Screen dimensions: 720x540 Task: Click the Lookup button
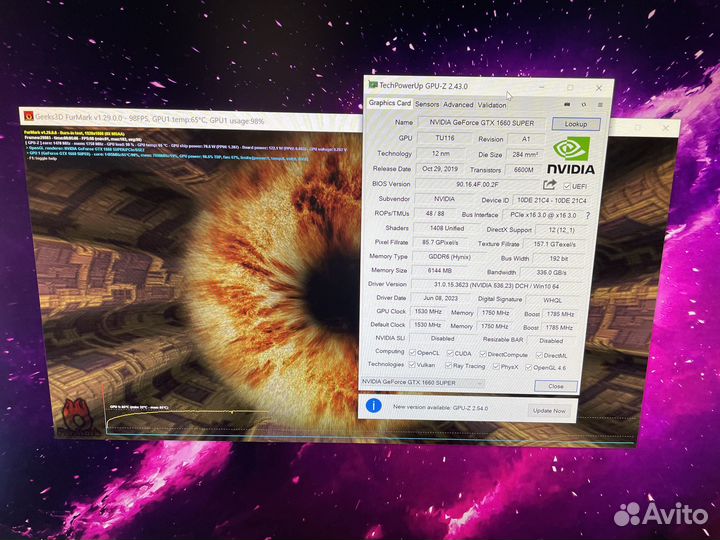coord(576,124)
